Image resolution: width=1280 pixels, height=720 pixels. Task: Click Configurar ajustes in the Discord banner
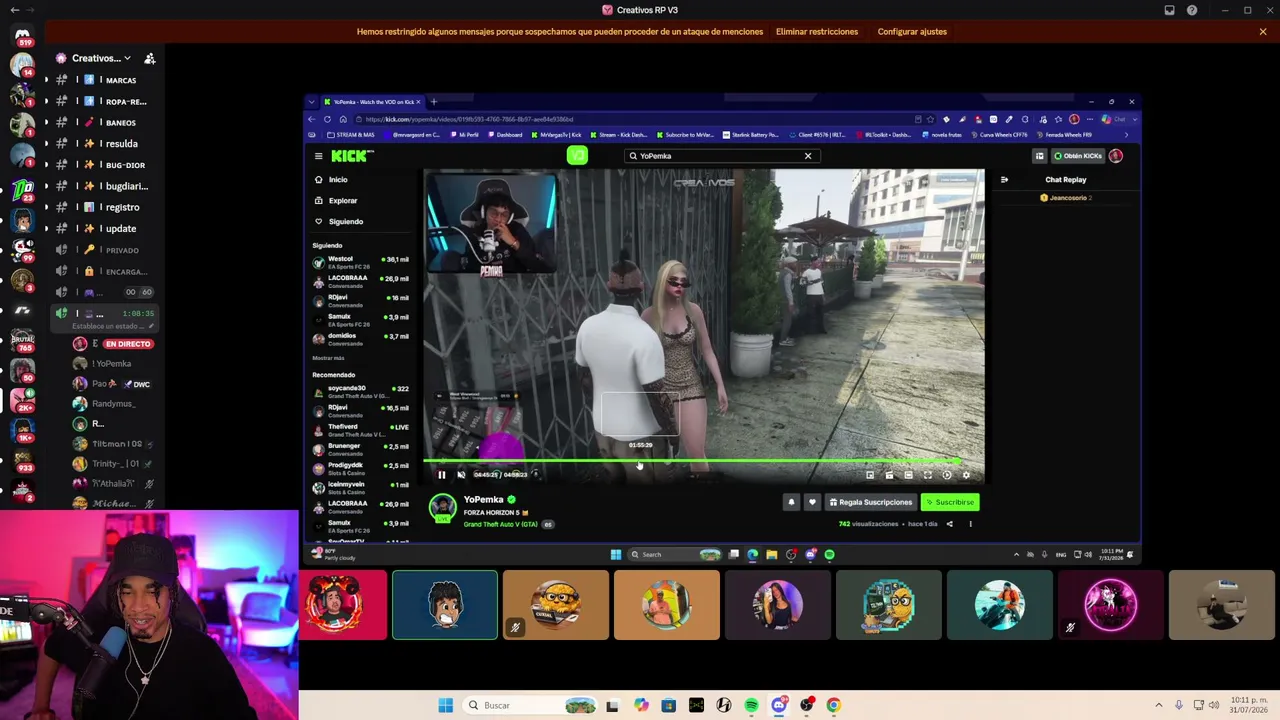click(x=912, y=32)
